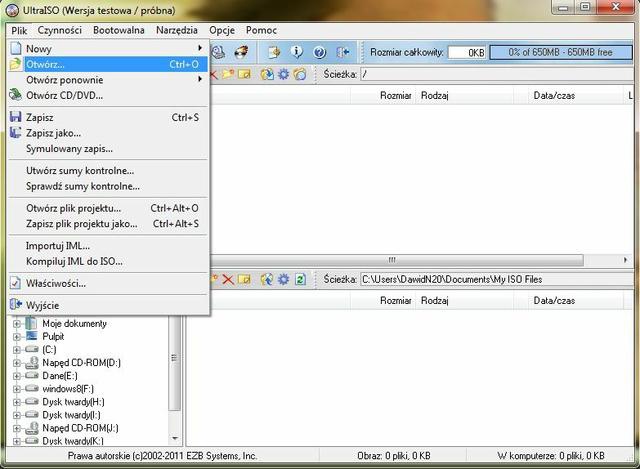Click the upper pane horizontal scrollbar thumb
The width and height of the screenshot is (640, 469).
point(397,260)
